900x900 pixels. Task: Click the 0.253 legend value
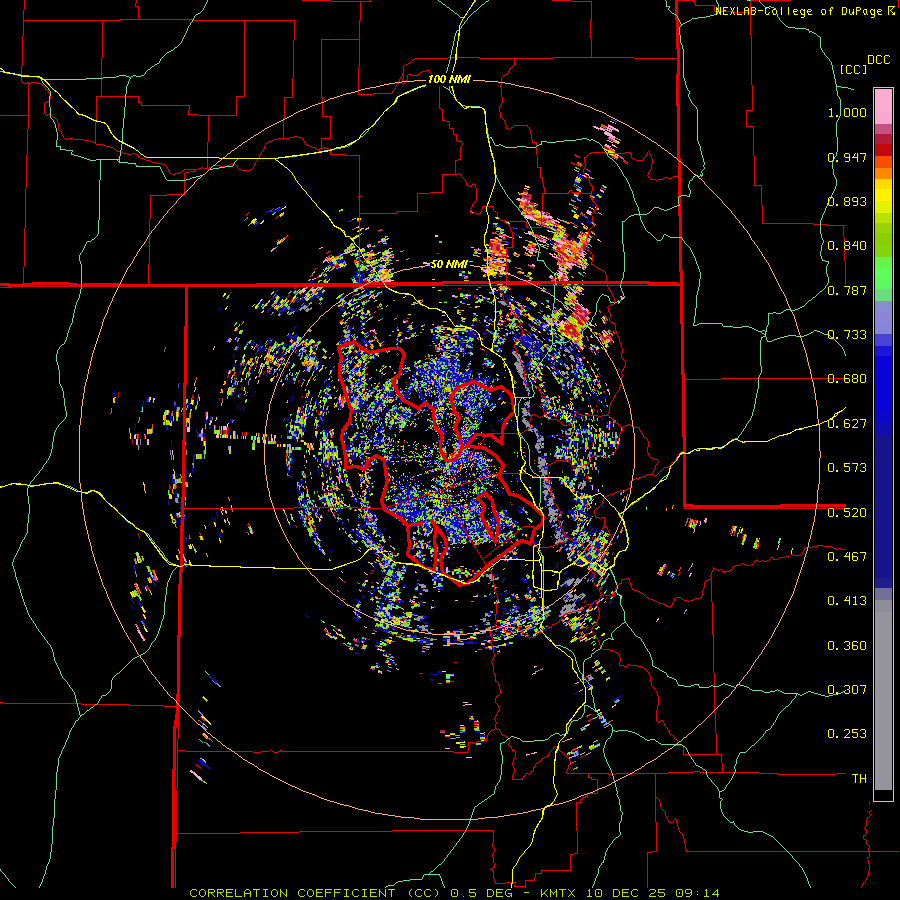click(x=847, y=734)
